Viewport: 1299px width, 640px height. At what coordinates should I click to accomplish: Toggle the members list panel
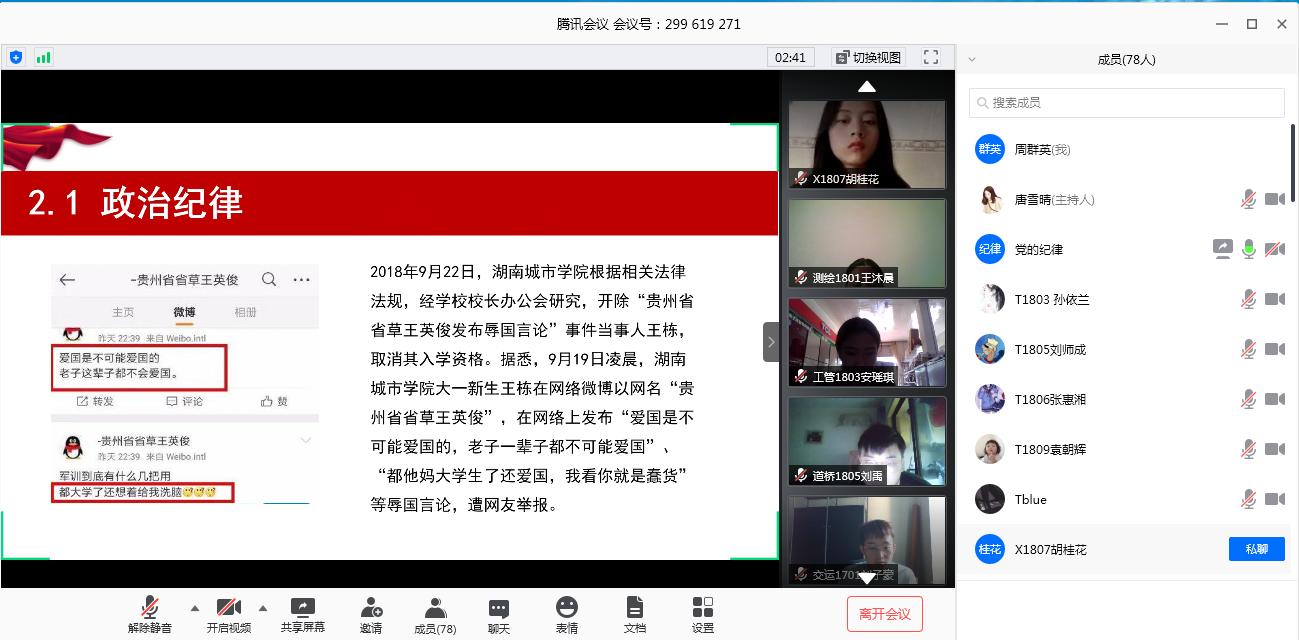[x=435, y=608]
